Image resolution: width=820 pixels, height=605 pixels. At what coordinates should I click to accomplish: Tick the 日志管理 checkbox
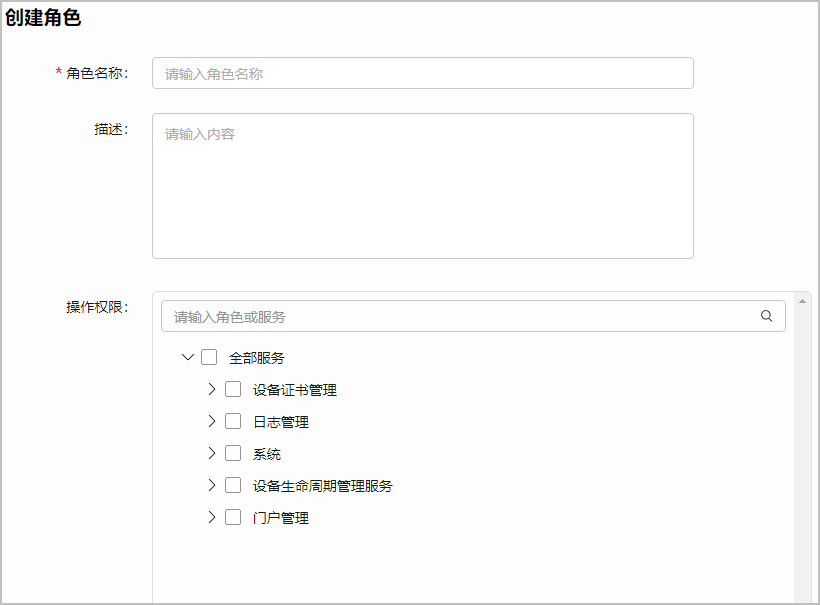pyautogui.click(x=233, y=421)
